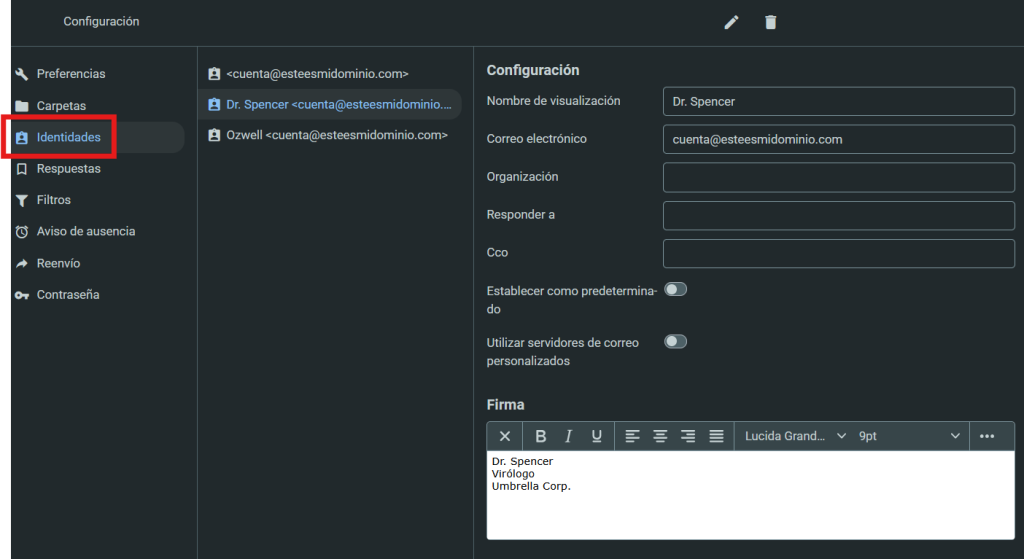
Task: Open the Lucida Grande font dropdown
Action: click(x=794, y=436)
